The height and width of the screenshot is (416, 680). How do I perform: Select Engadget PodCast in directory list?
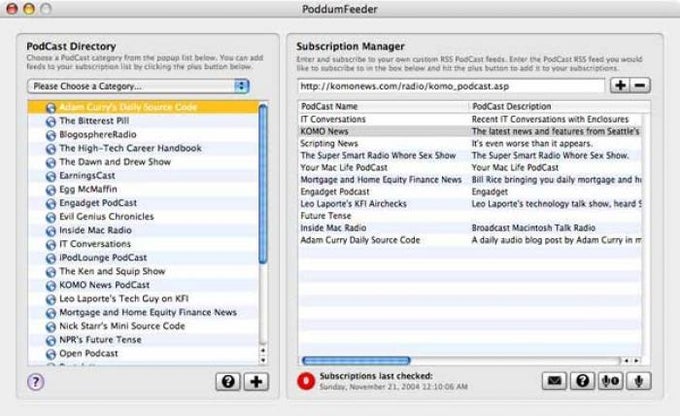[144, 203]
